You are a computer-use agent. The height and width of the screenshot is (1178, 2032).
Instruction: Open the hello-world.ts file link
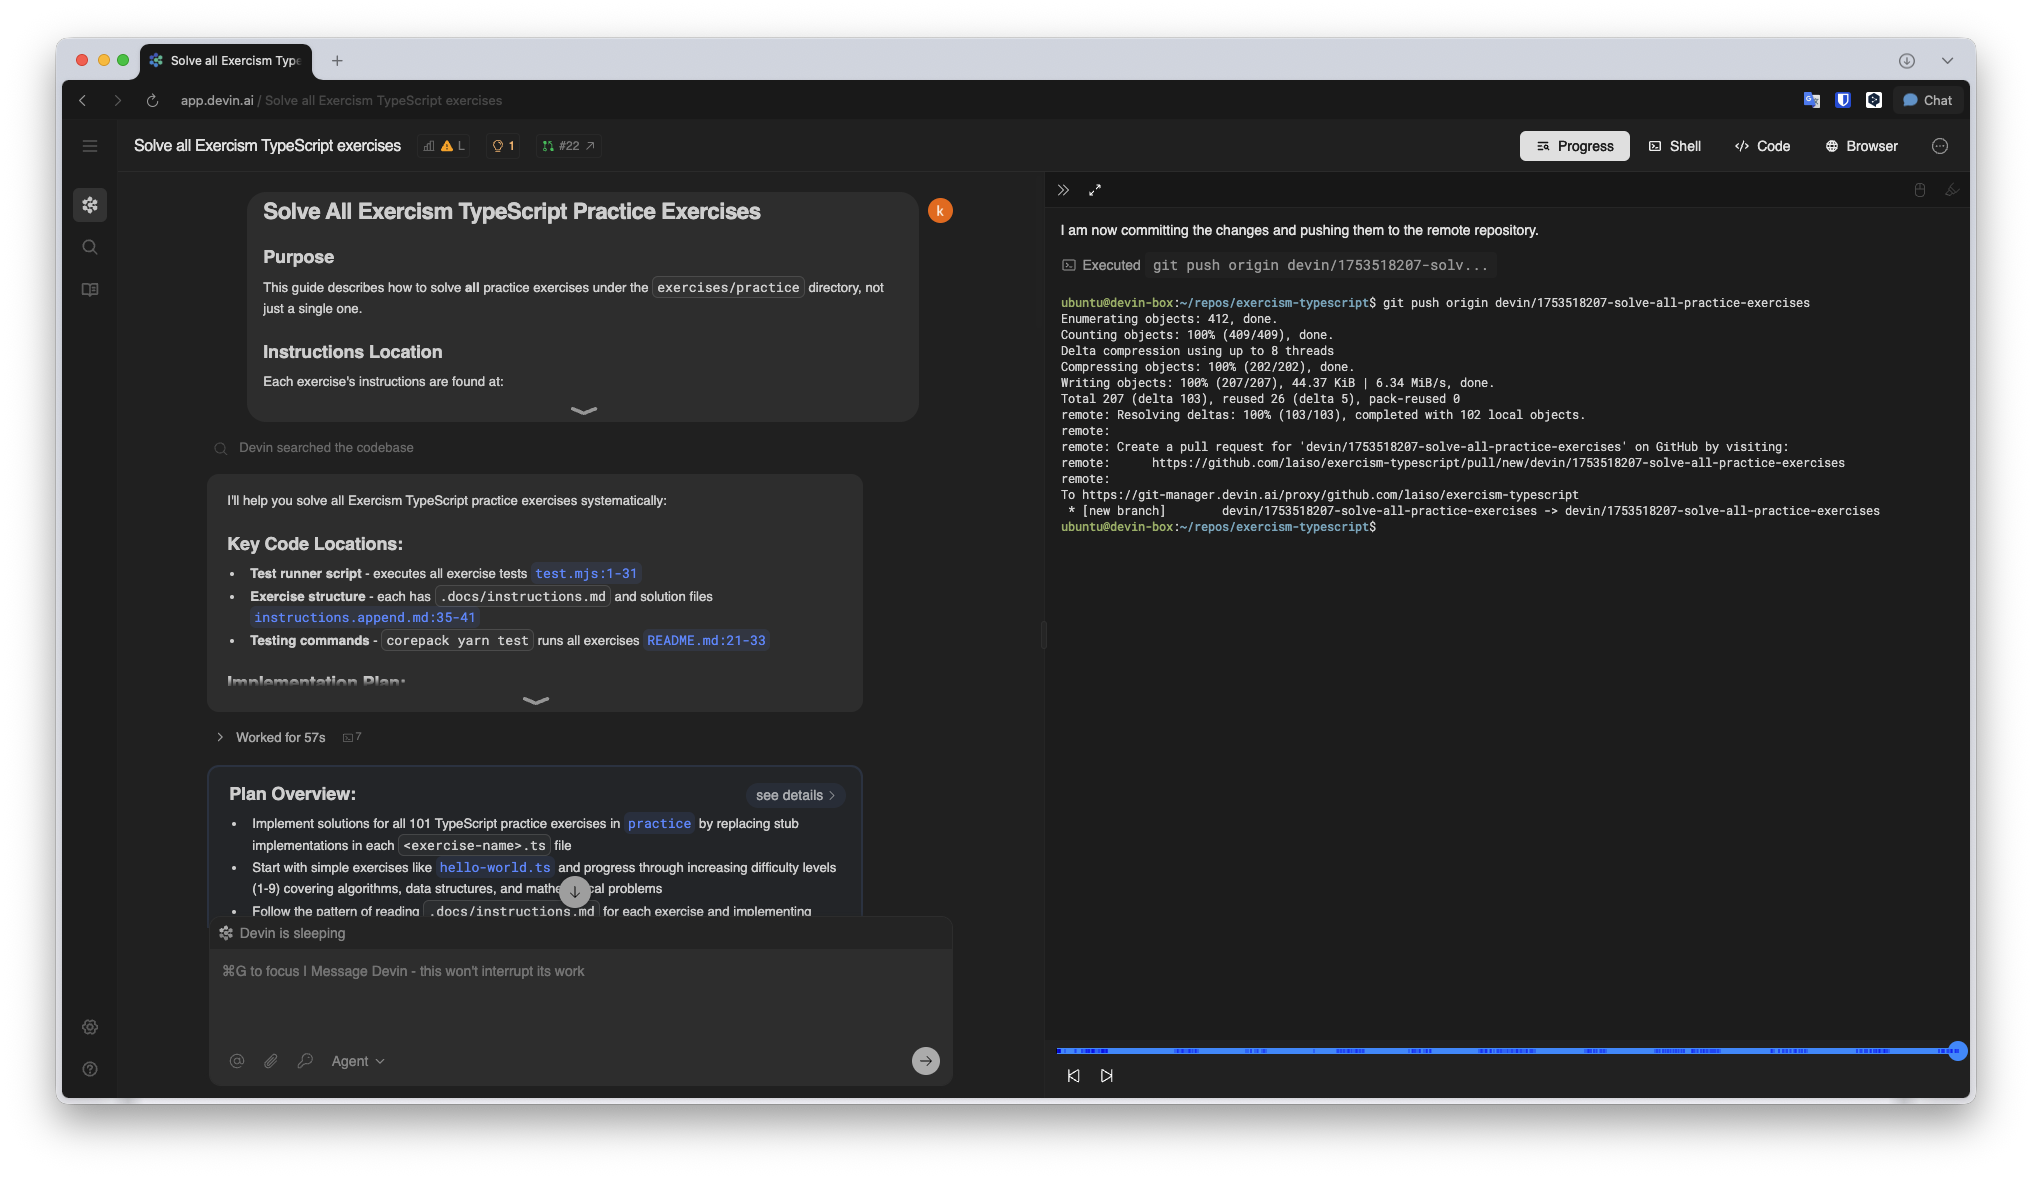coord(495,868)
